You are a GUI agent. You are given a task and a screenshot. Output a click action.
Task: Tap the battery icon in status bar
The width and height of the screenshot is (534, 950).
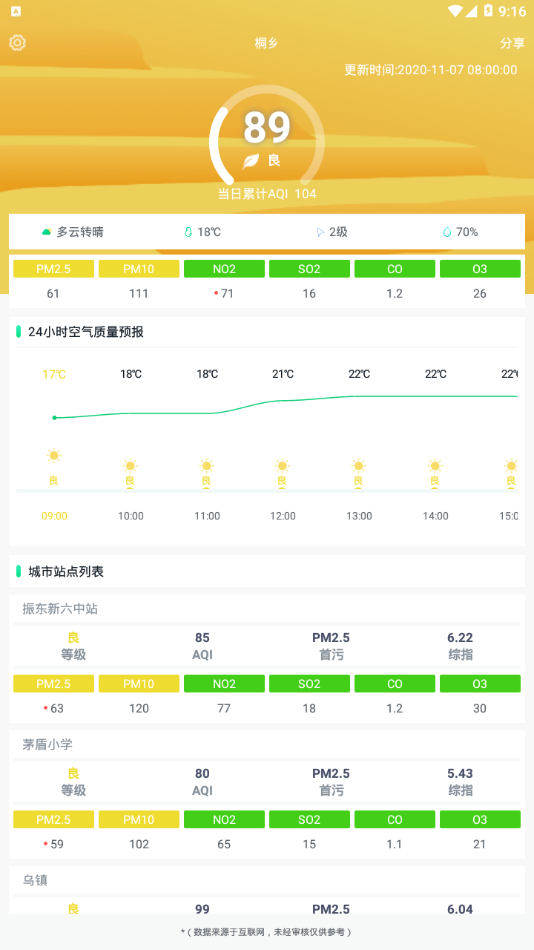(x=488, y=10)
